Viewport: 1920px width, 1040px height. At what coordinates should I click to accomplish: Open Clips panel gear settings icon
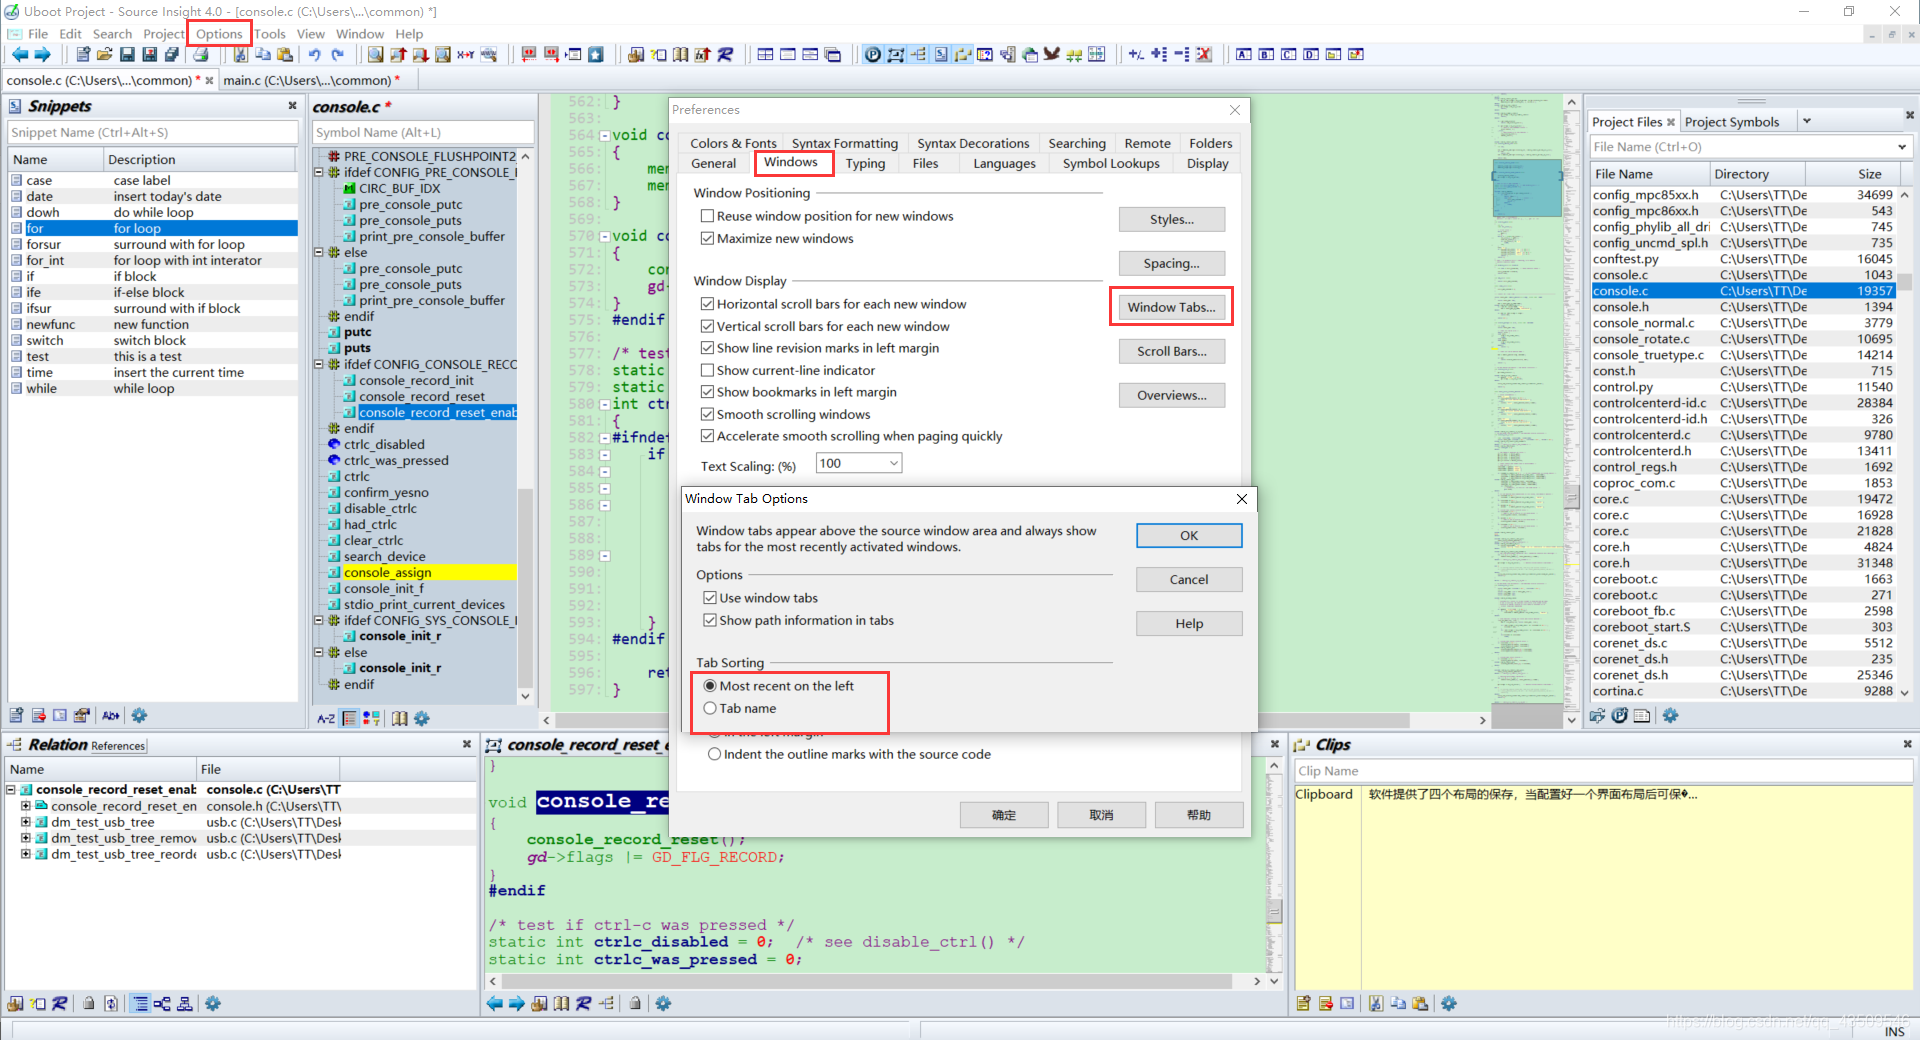(1449, 1003)
